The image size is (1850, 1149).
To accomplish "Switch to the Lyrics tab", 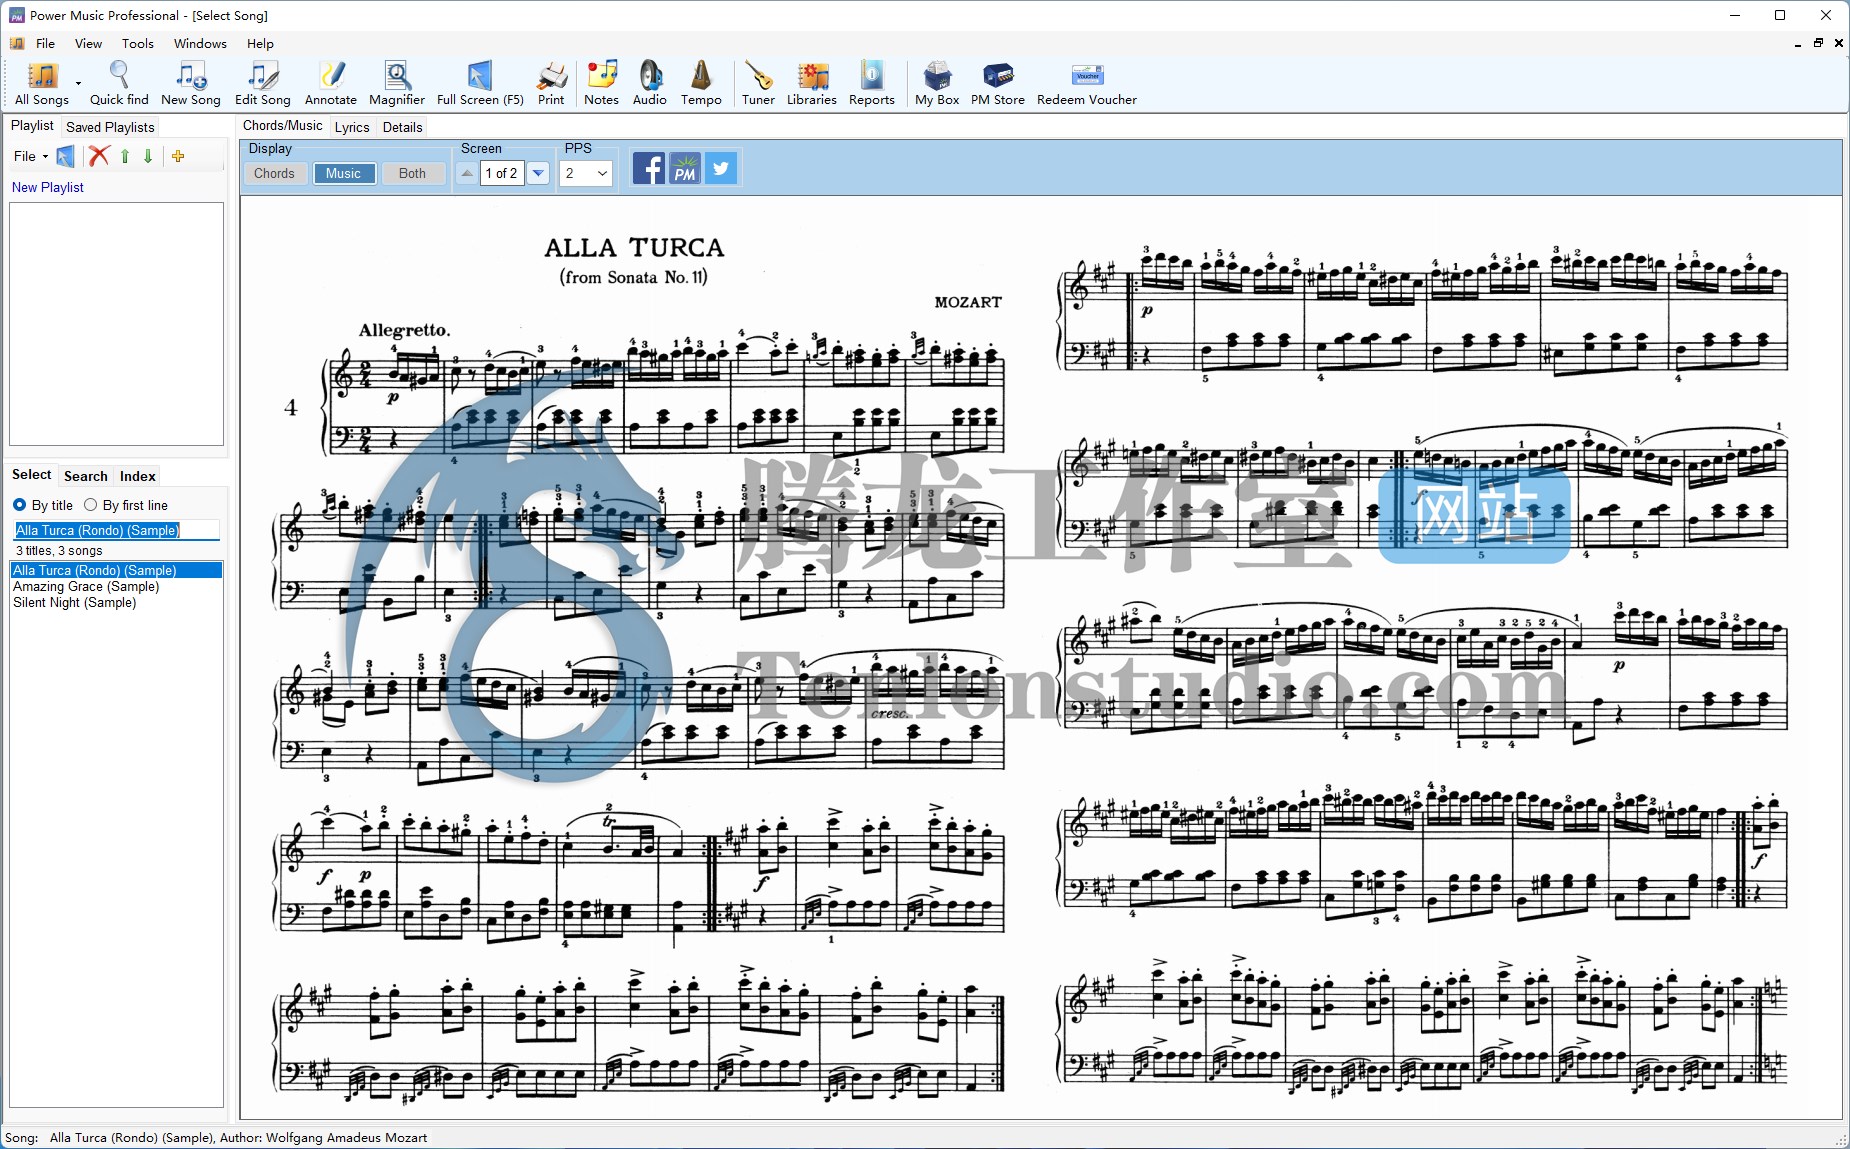I will (352, 127).
